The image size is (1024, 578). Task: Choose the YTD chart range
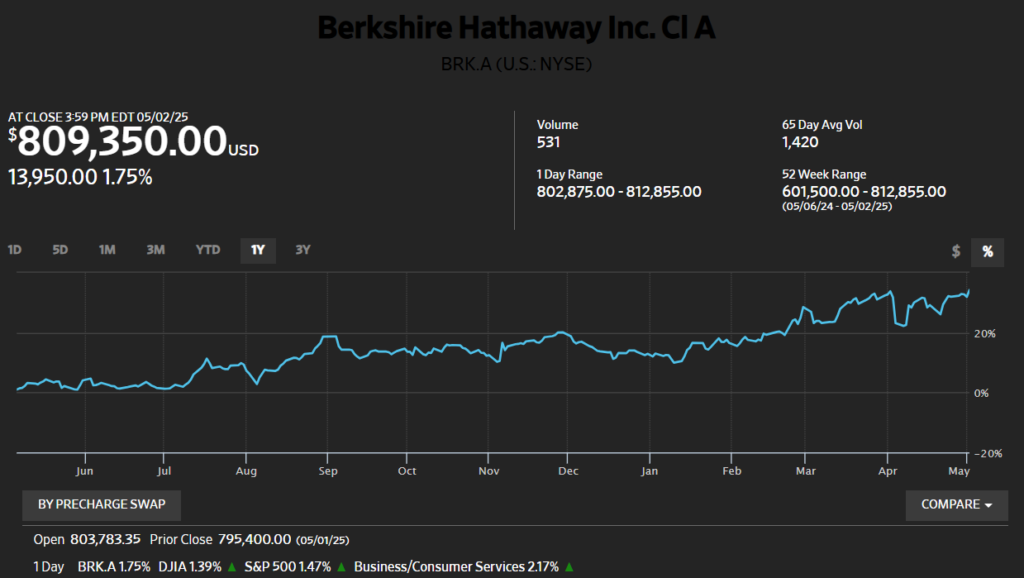pos(208,250)
